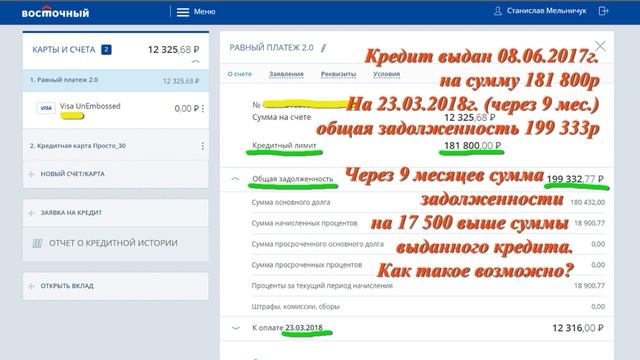Click plus icon for Открыть вклад
640x360 pixels.
[x=31, y=286]
